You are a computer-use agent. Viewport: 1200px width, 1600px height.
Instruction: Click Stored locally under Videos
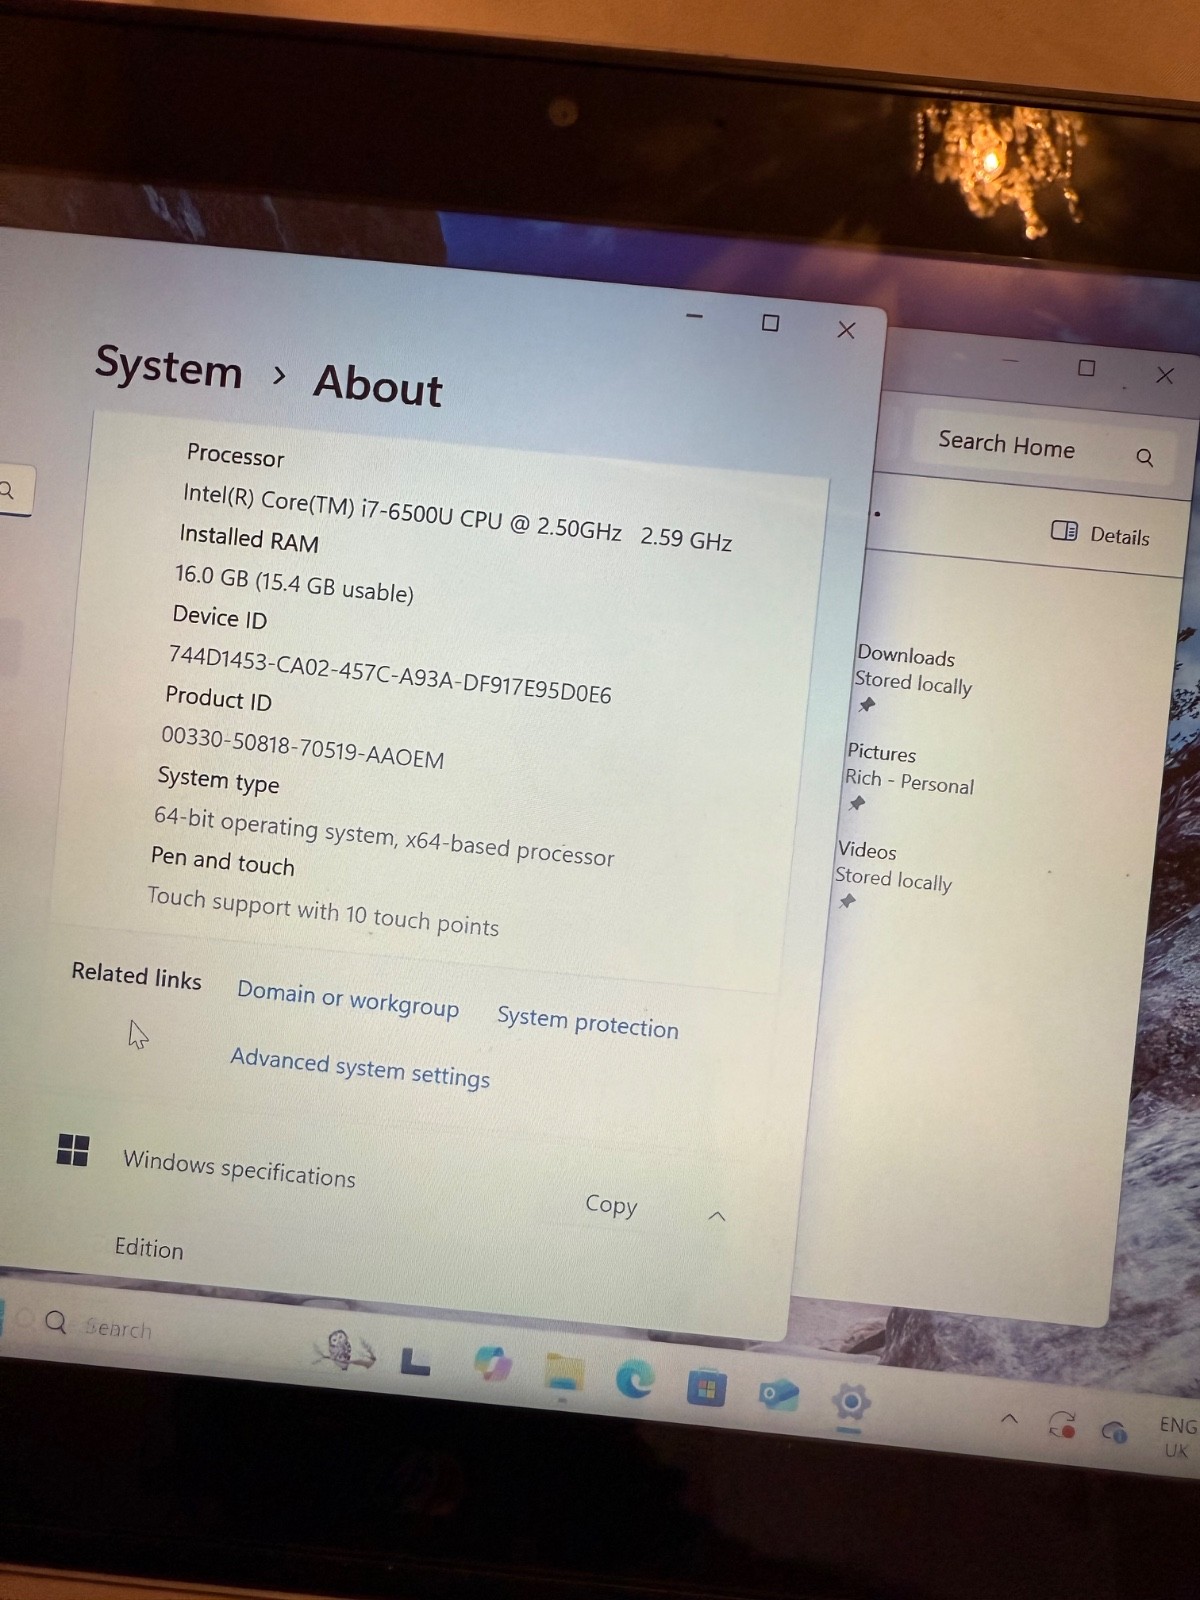[893, 879]
